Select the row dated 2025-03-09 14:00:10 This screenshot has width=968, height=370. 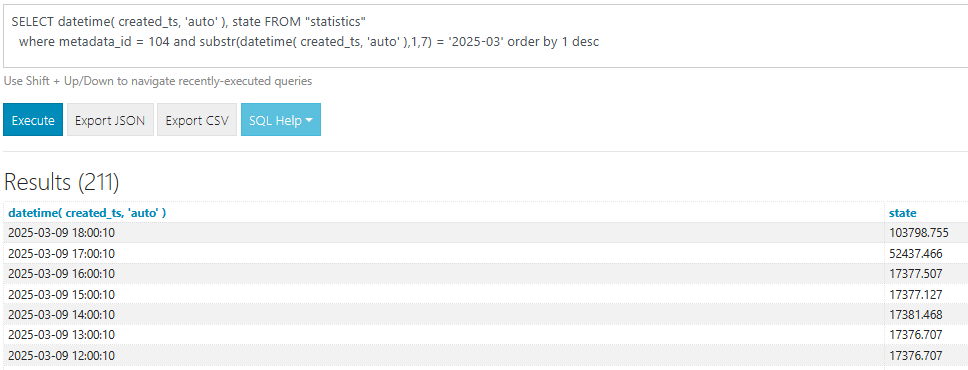tap(485, 314)
